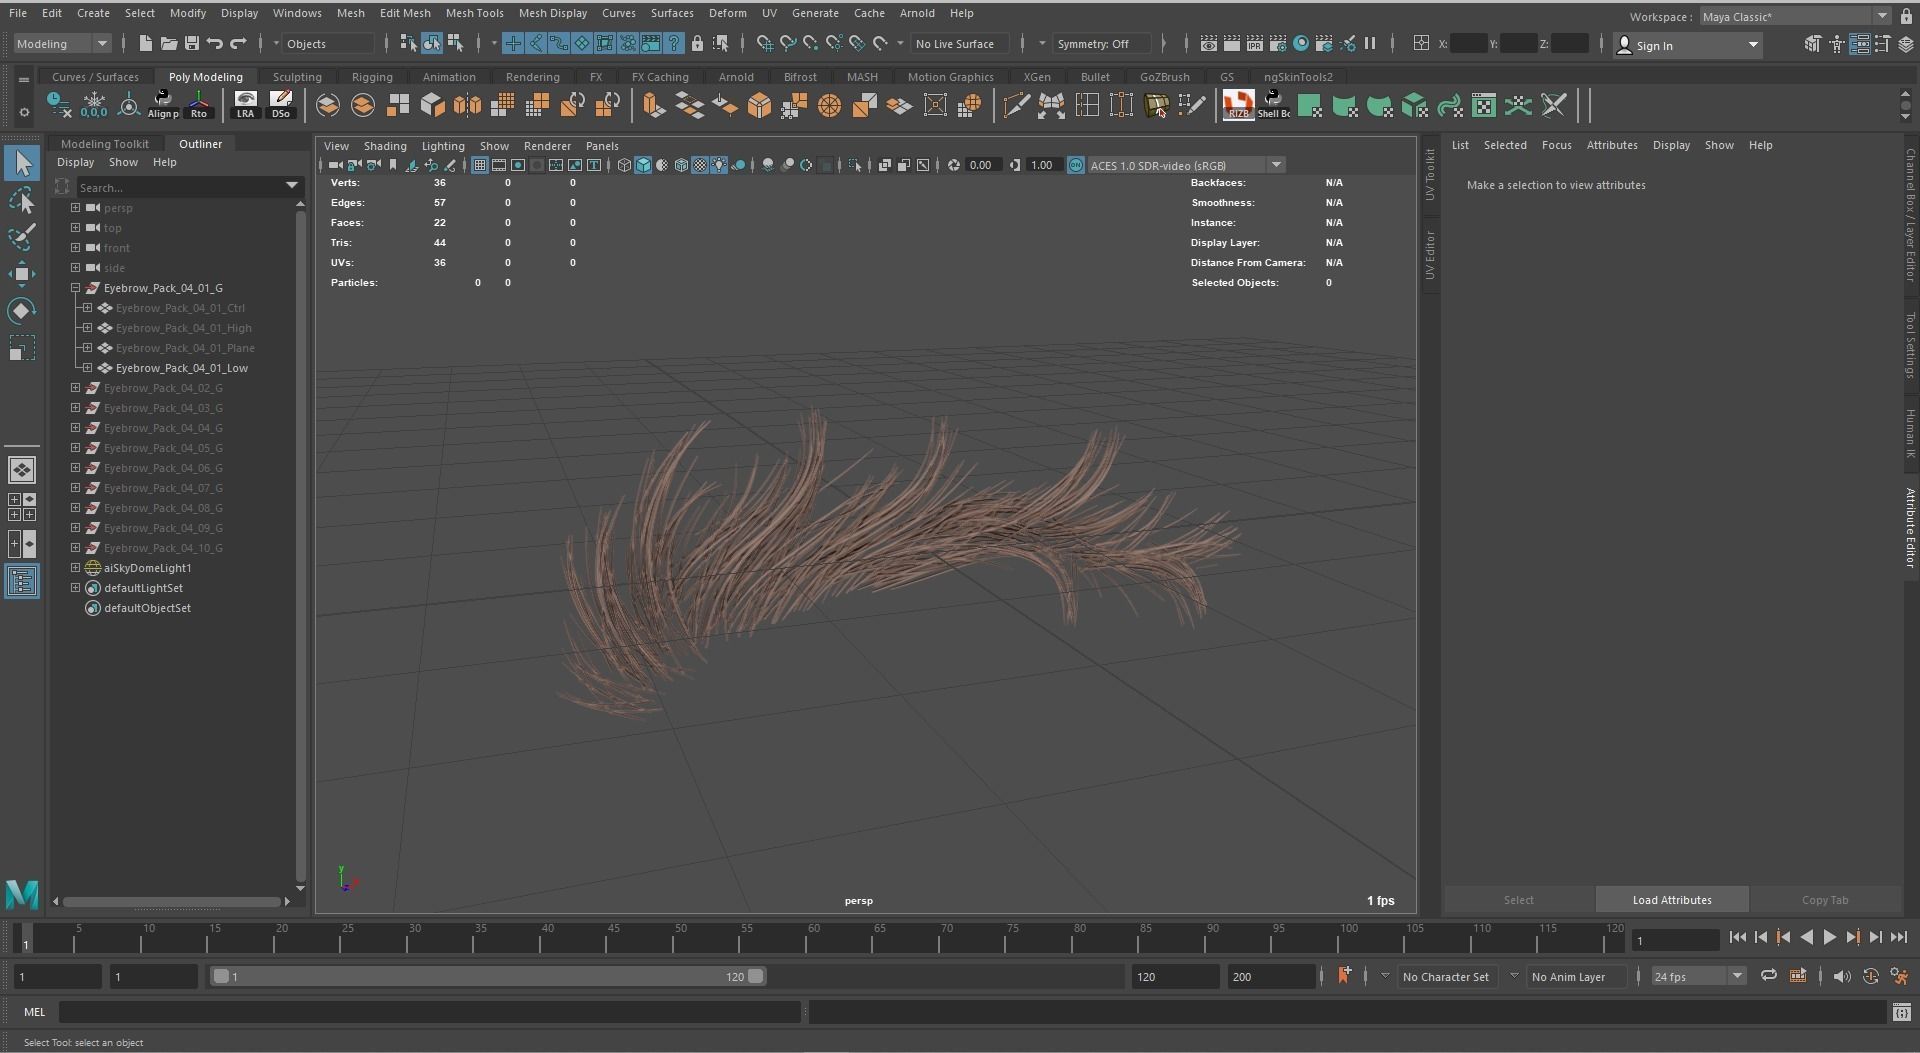
Task: Click the Align p python shelf icon
Action: (163, 104)
